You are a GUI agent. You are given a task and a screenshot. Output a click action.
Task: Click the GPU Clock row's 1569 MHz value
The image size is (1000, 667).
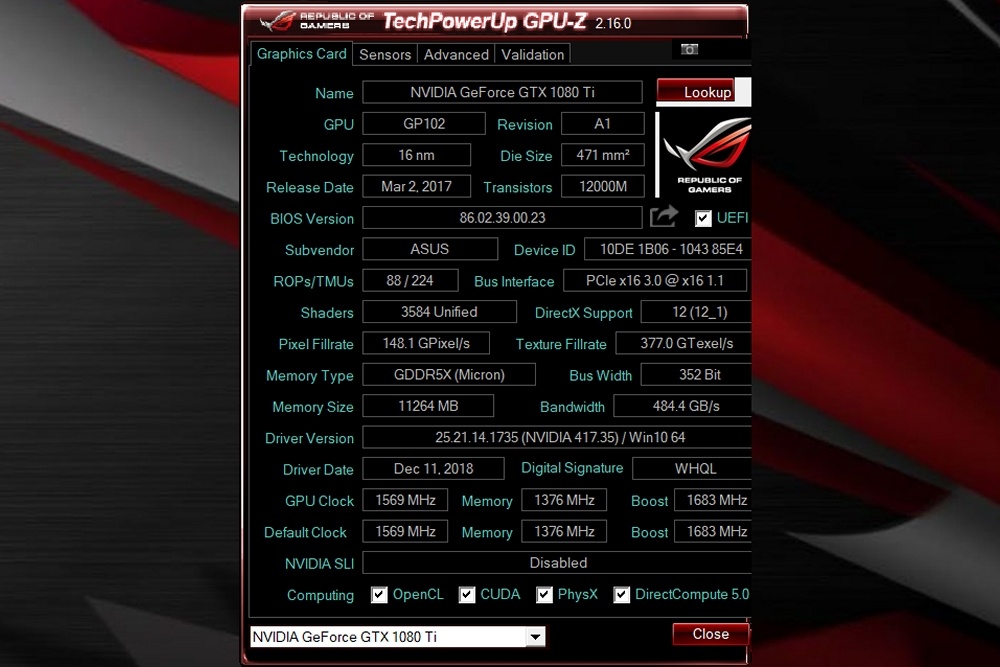click(405, 500)
